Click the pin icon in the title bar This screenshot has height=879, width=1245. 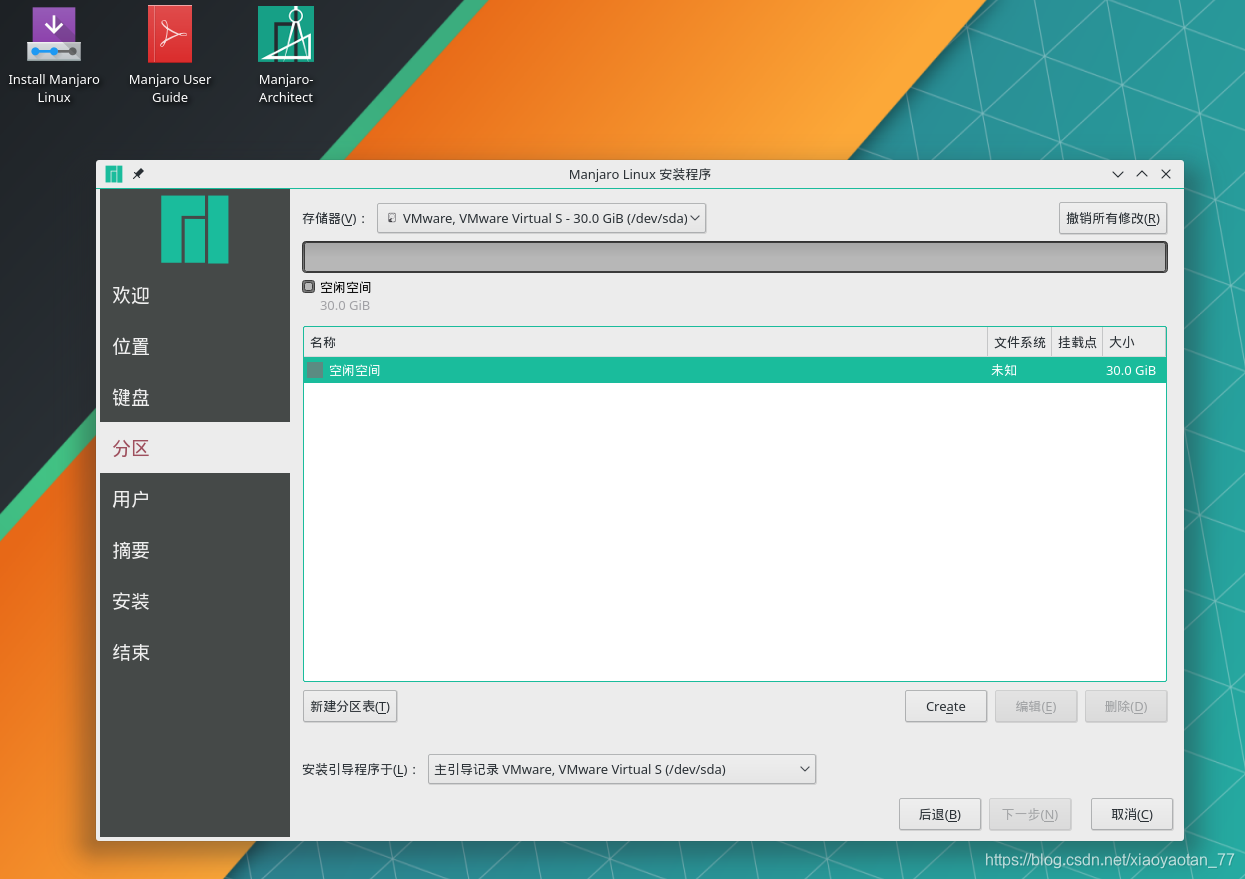coord(139,174)
